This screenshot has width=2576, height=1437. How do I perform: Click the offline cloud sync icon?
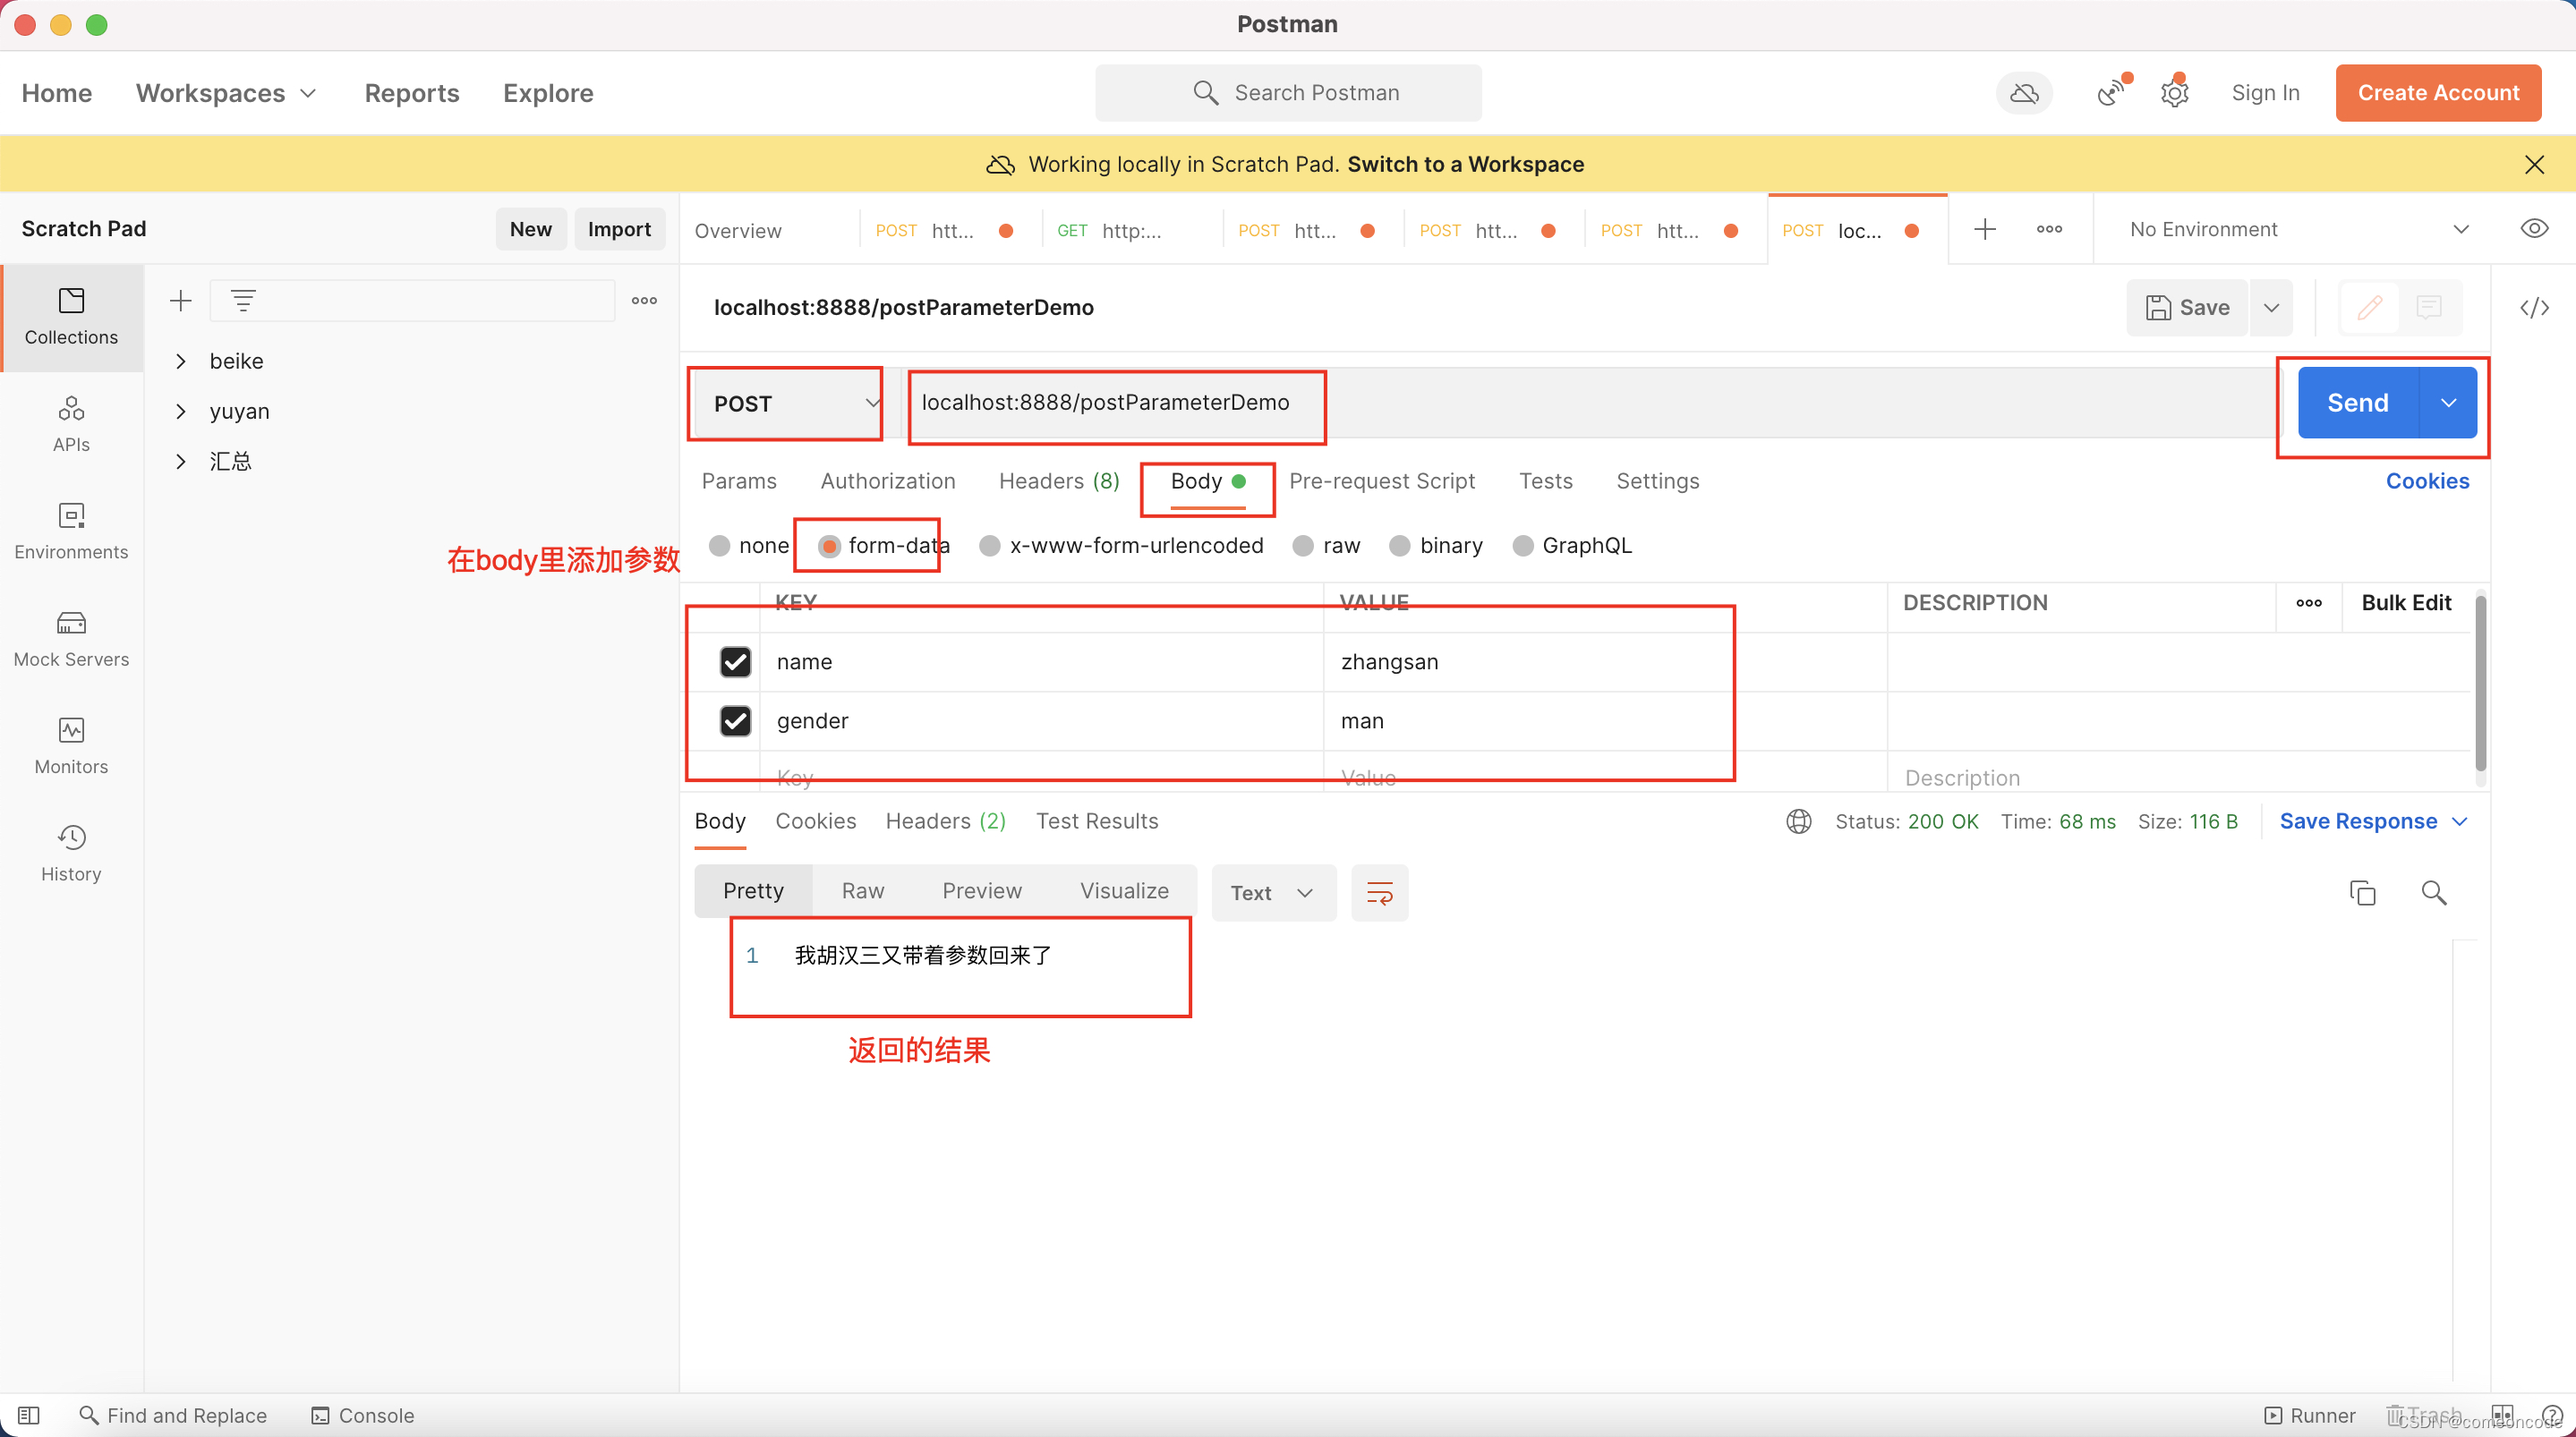pyautogui.click(x=2024, y=93)
